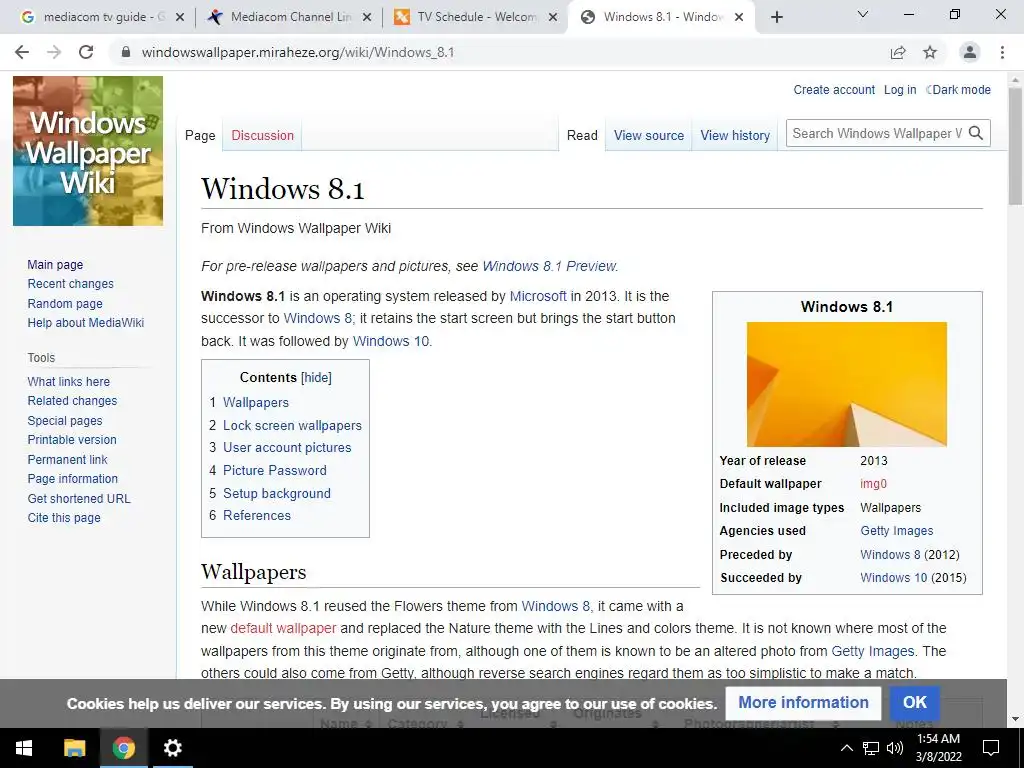
Task: Click the Windows Wallpaper Wiki logo
Action: click(88, 151)
